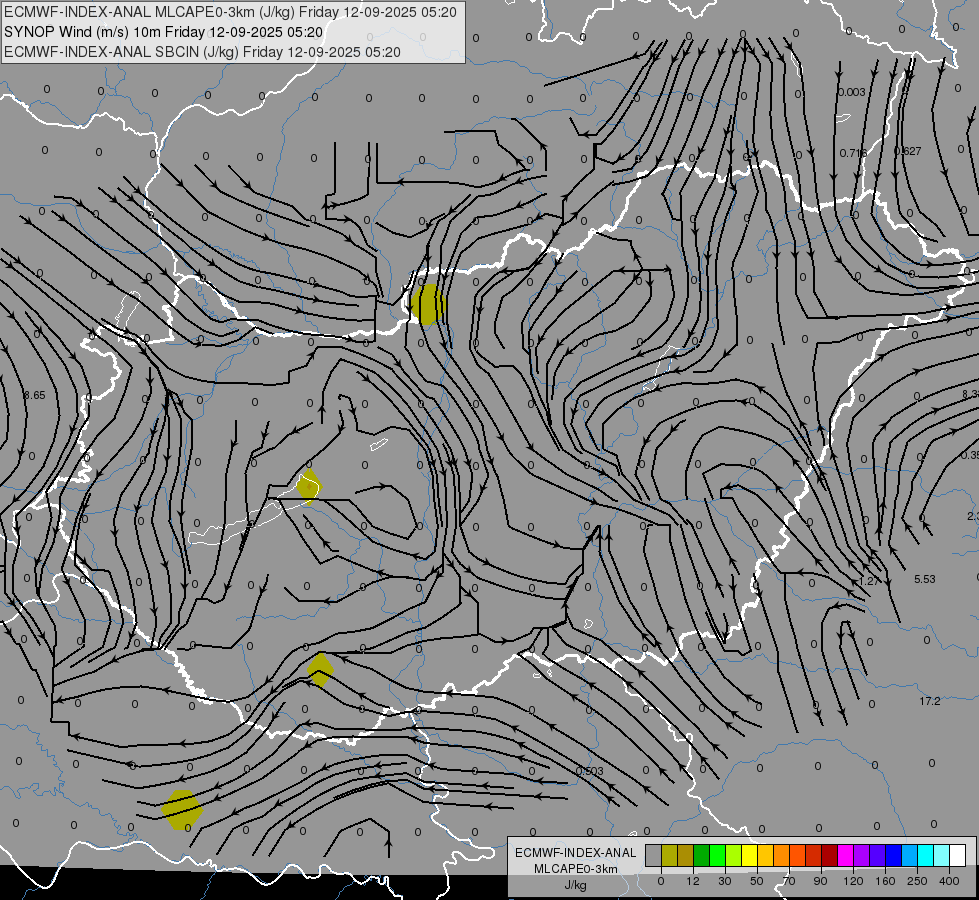Viewport: 979px width, 900px height.
Task: Click the gray swatch in the MLCAPE legend
Action: 653,855
